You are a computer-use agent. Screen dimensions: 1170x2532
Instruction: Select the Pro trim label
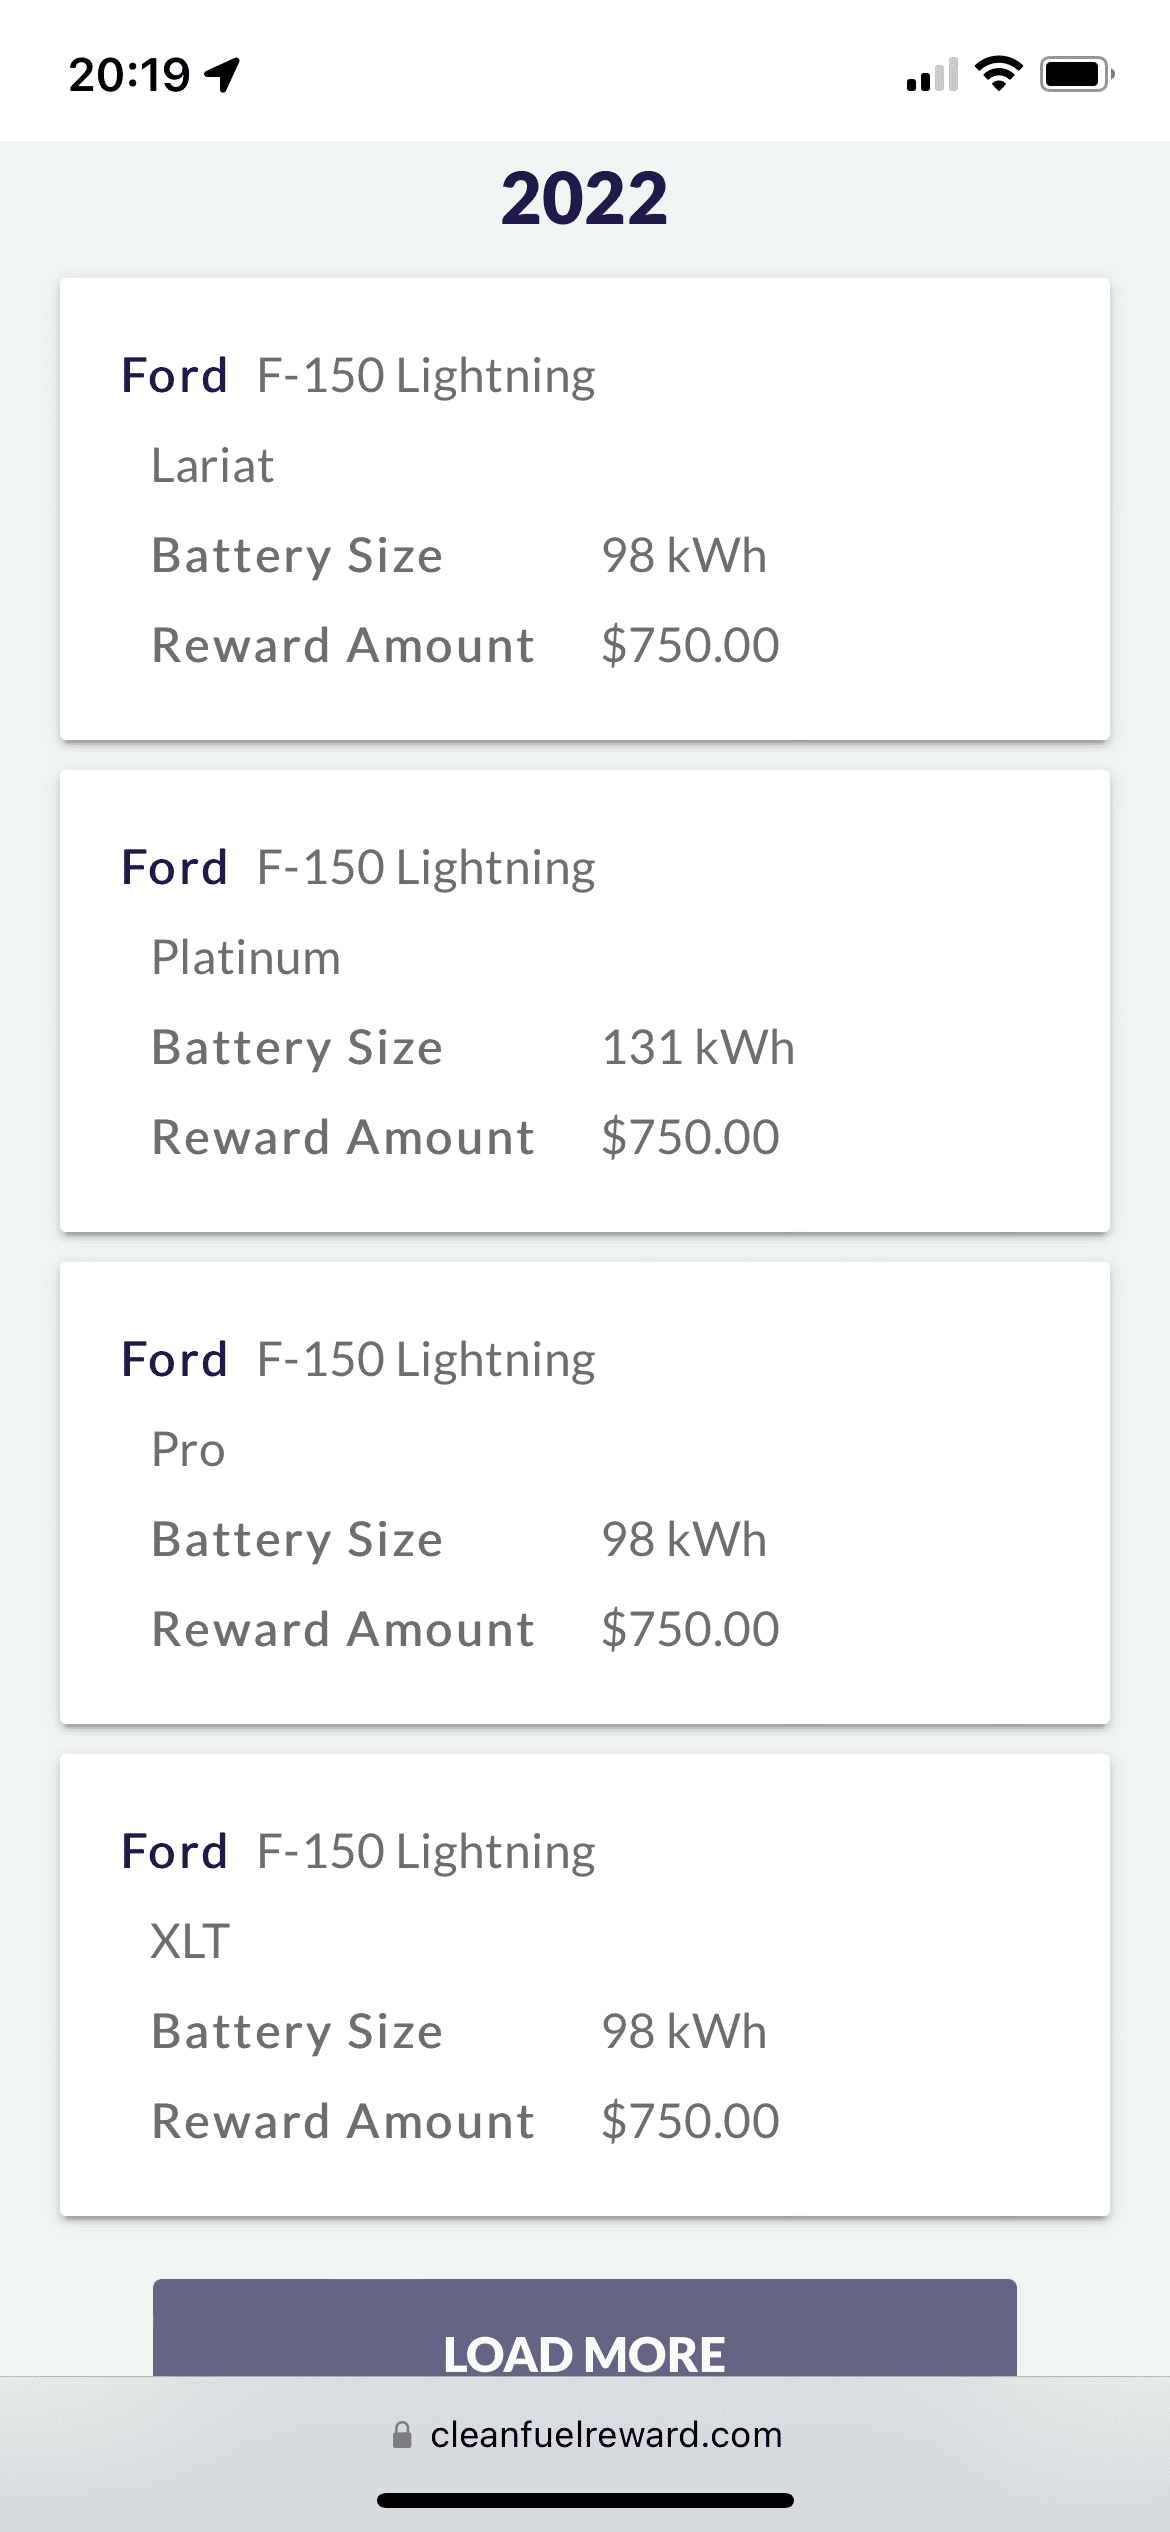pos(188,1450)
